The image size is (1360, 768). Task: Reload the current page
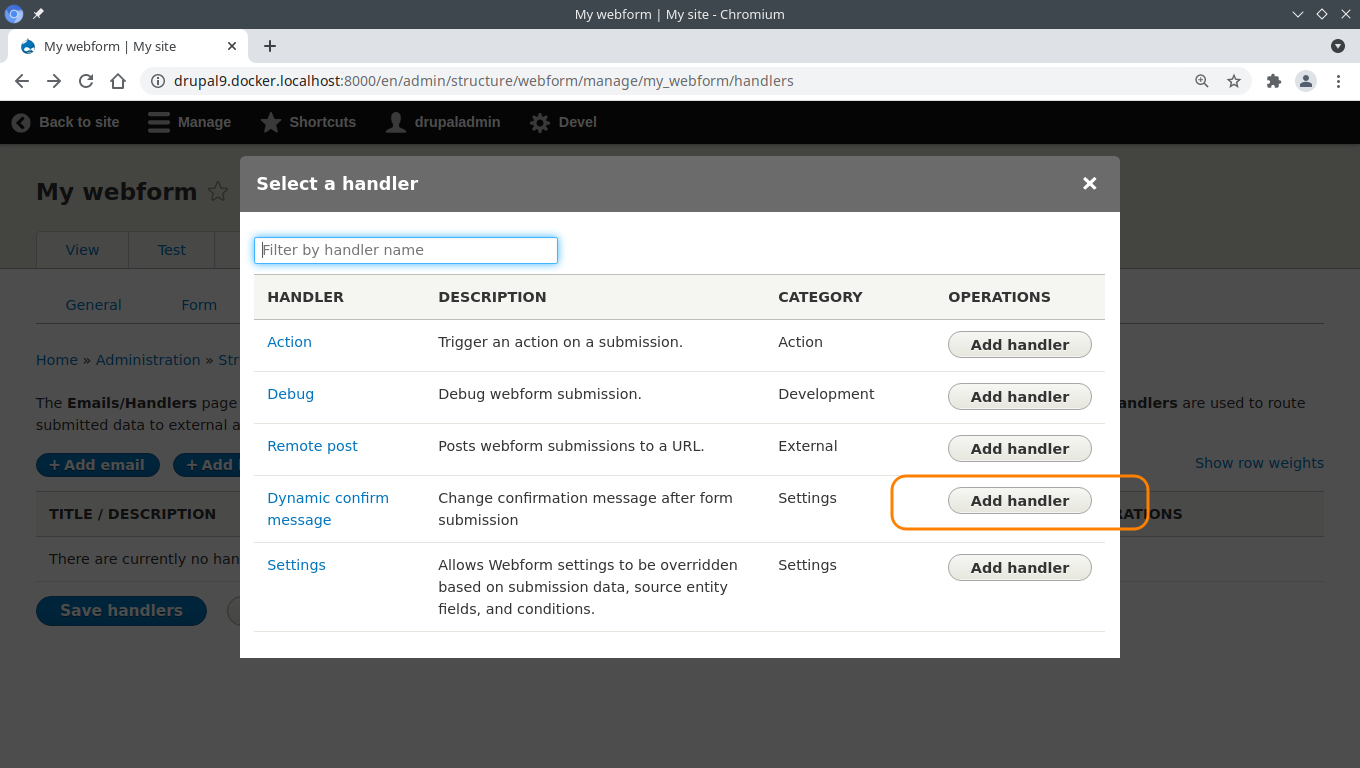tap(86, 81)
